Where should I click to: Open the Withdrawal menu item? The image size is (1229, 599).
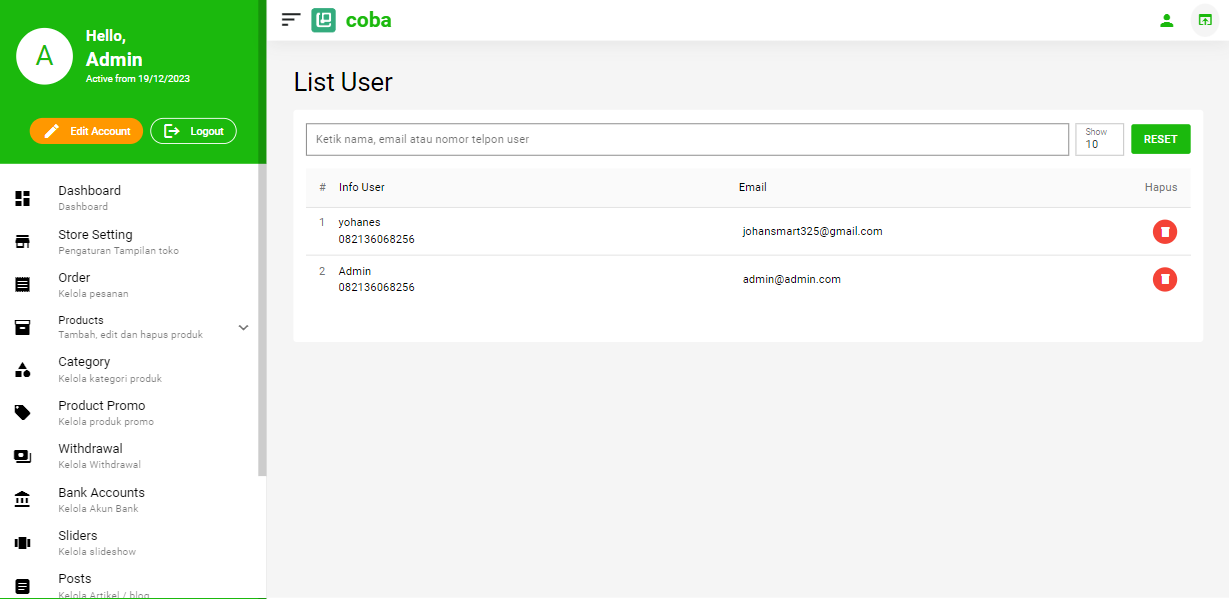point(90,449)
